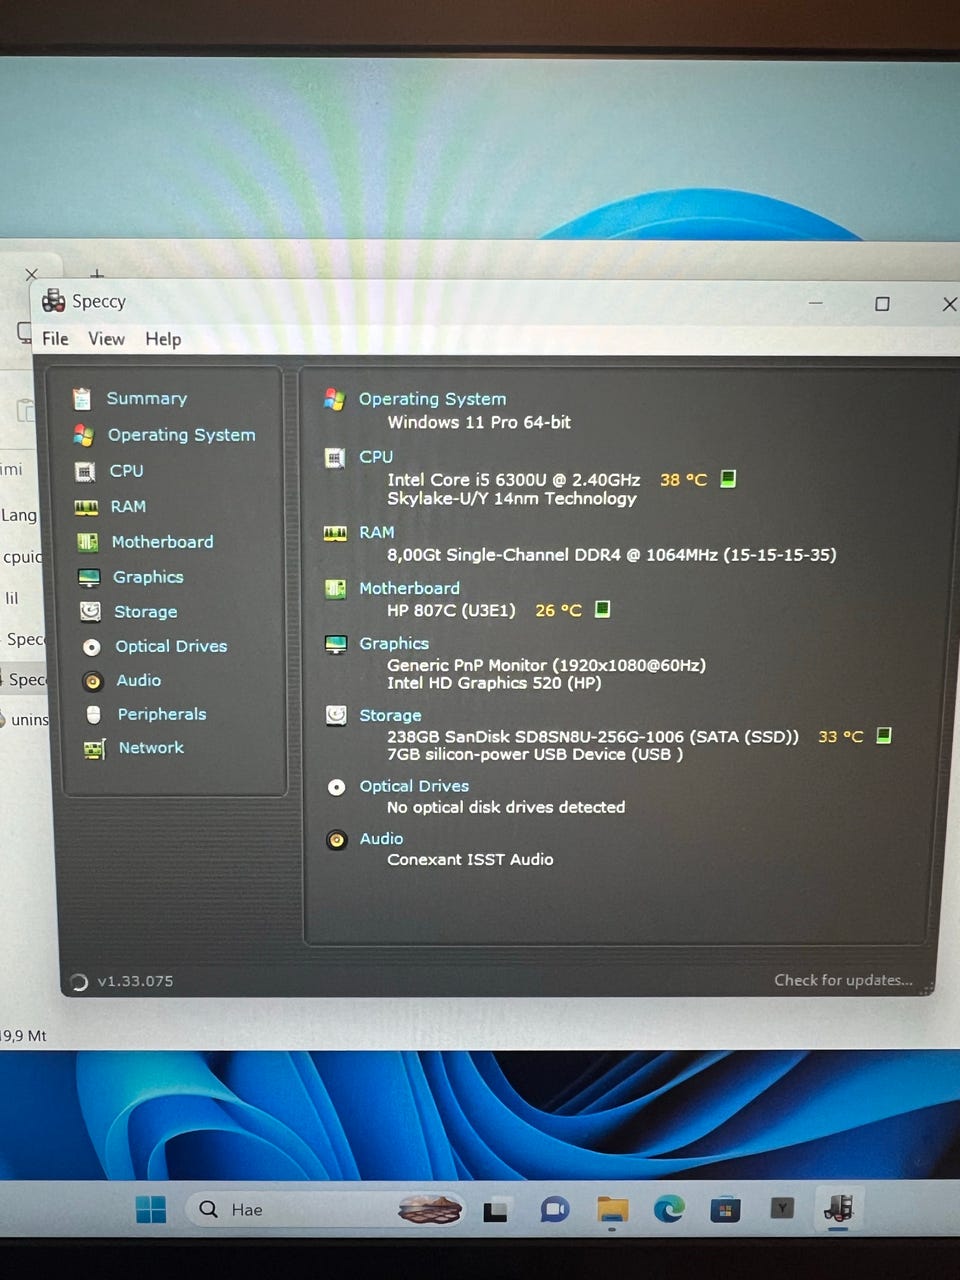Click the 33 °C storage temperature value
Image resolution: width=960 pixels, height=1280 pixels.
pos(840,737)
